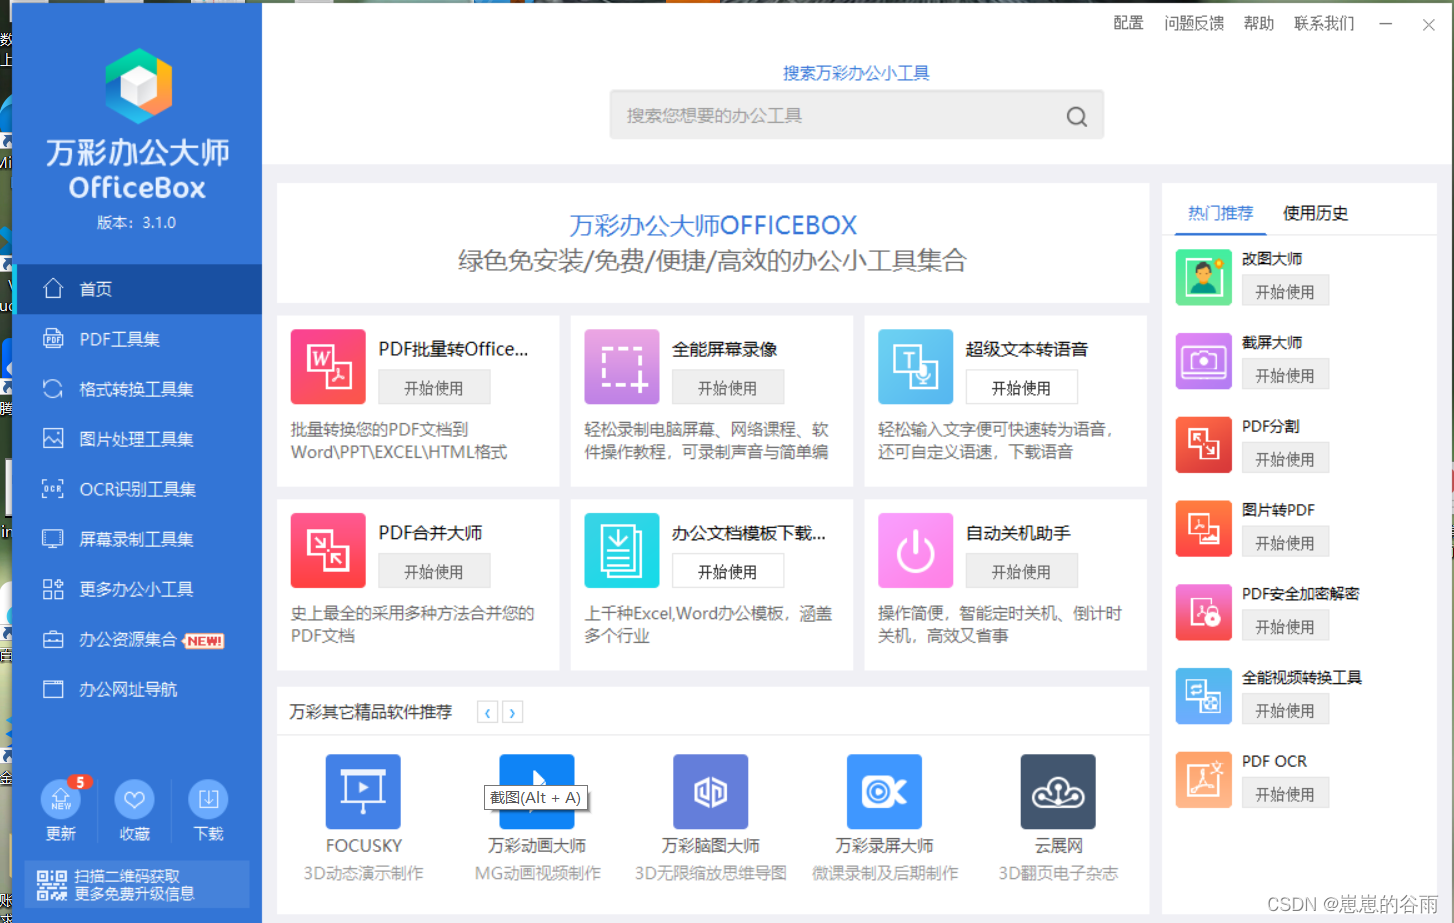
Task: Click the 下载 download icon
Action: click(208, 799)
